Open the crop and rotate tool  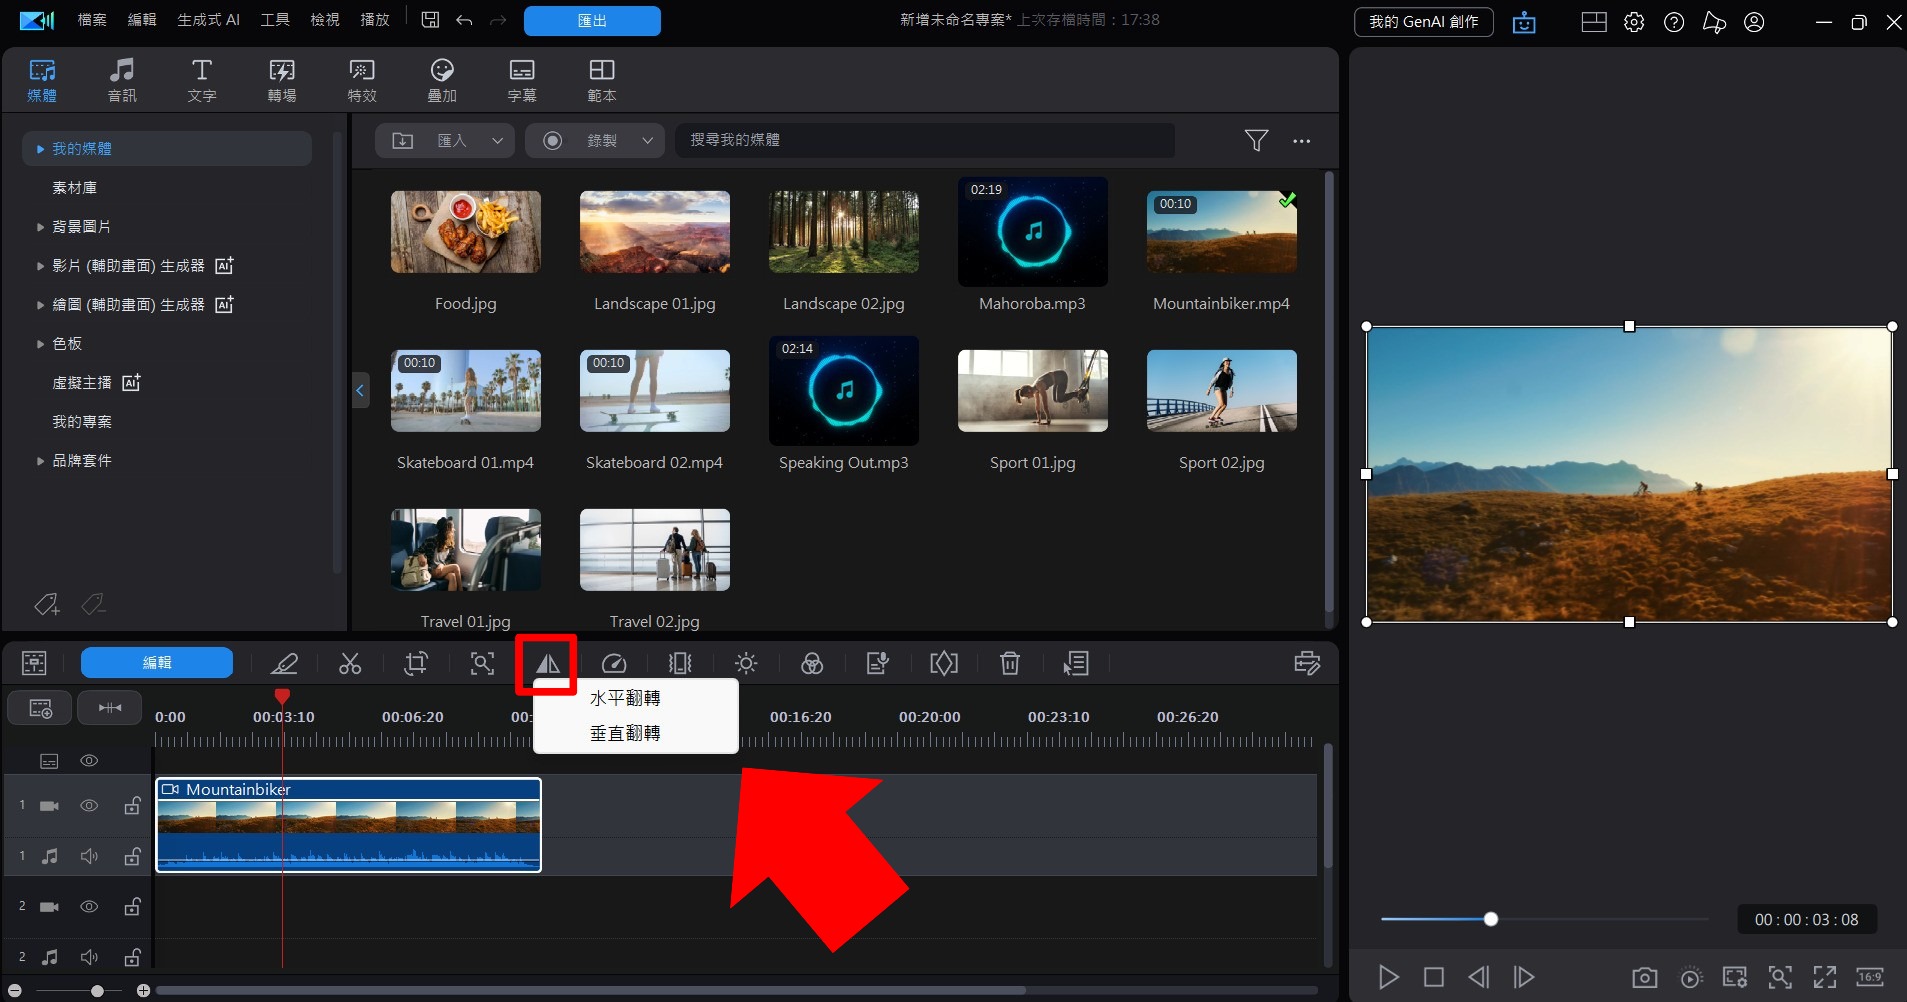(416, 663)
